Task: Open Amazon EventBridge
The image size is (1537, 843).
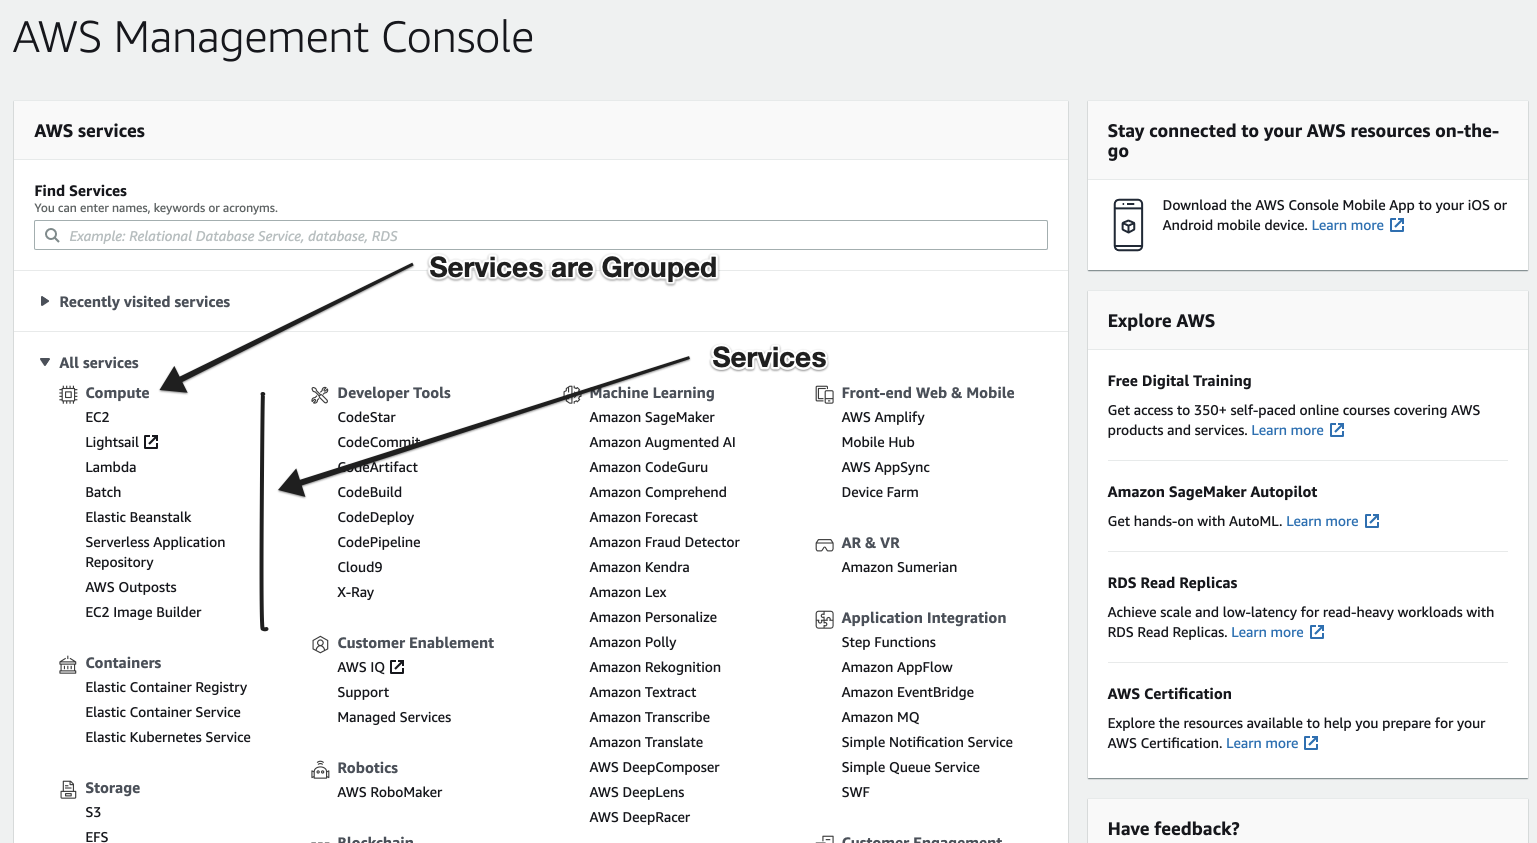Action: click(908, 692)
